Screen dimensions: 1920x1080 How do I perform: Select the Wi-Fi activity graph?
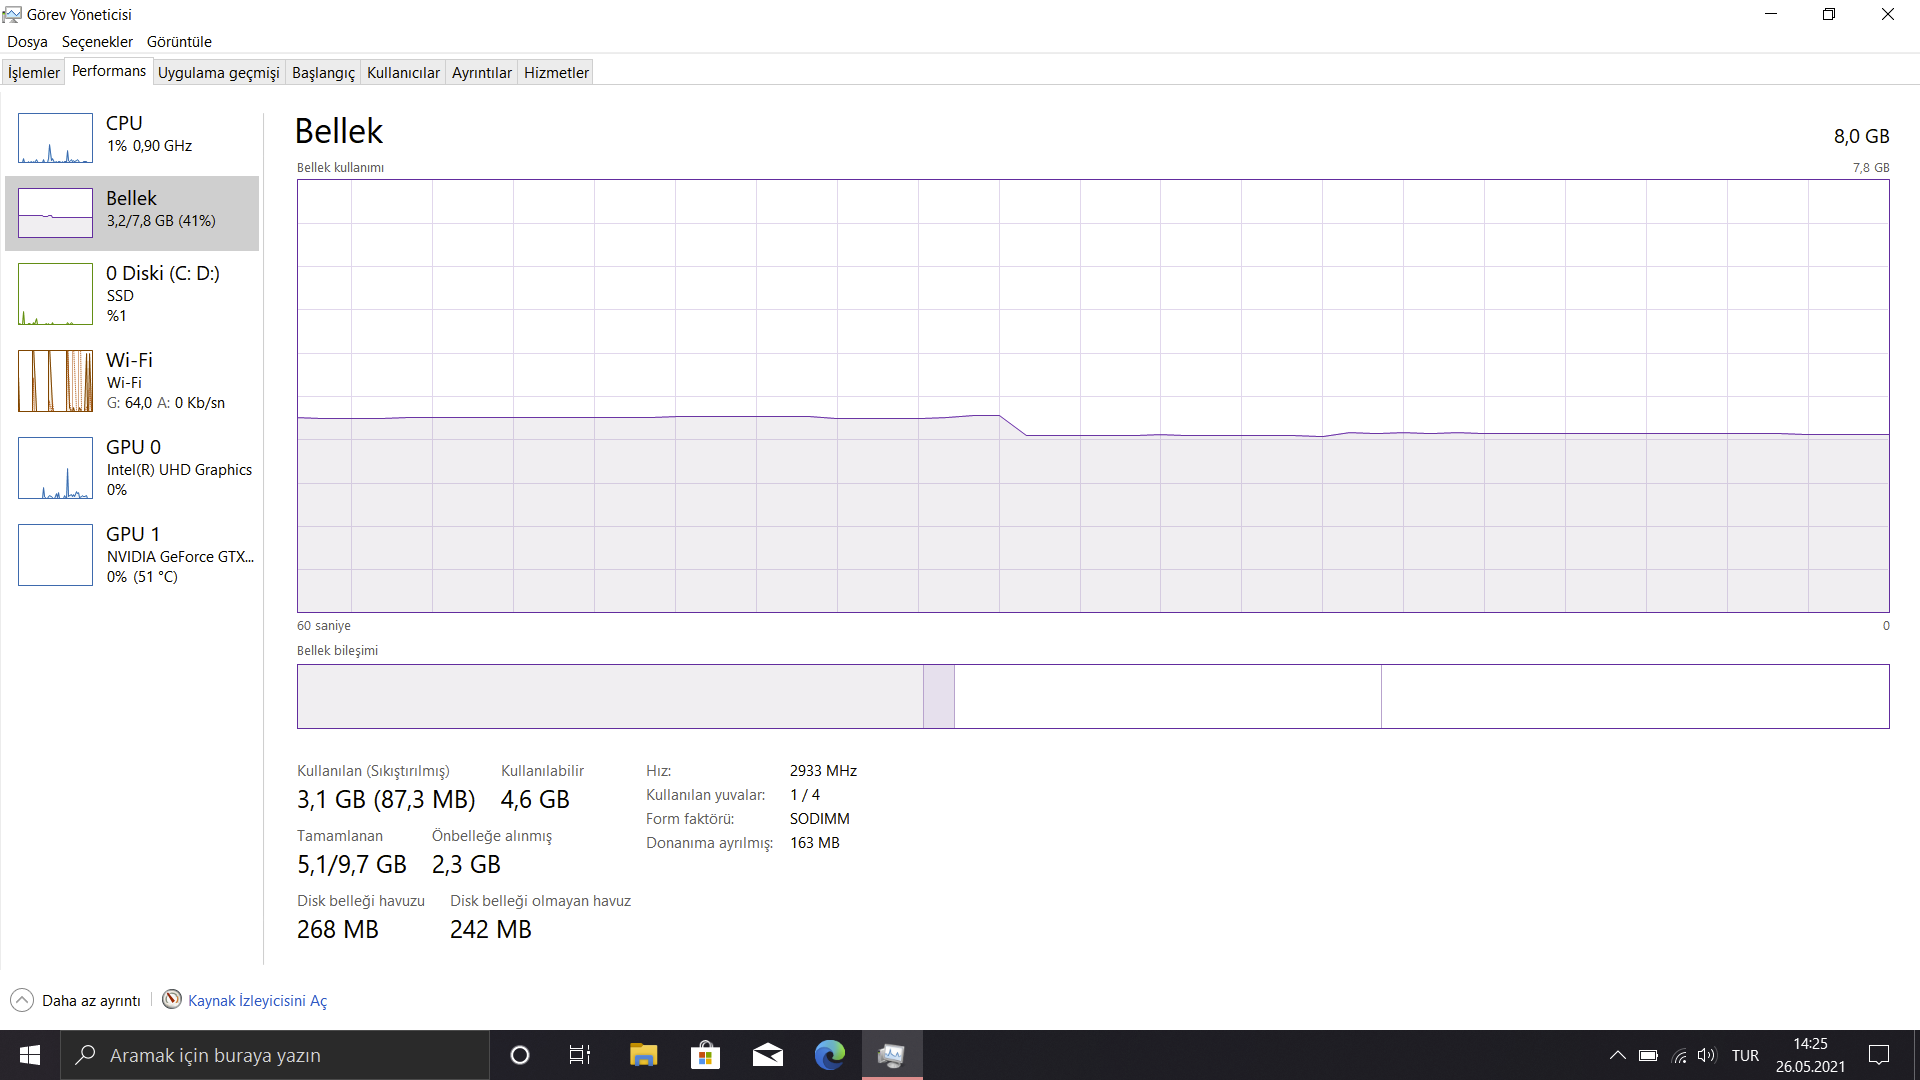[x=55, y=381]
